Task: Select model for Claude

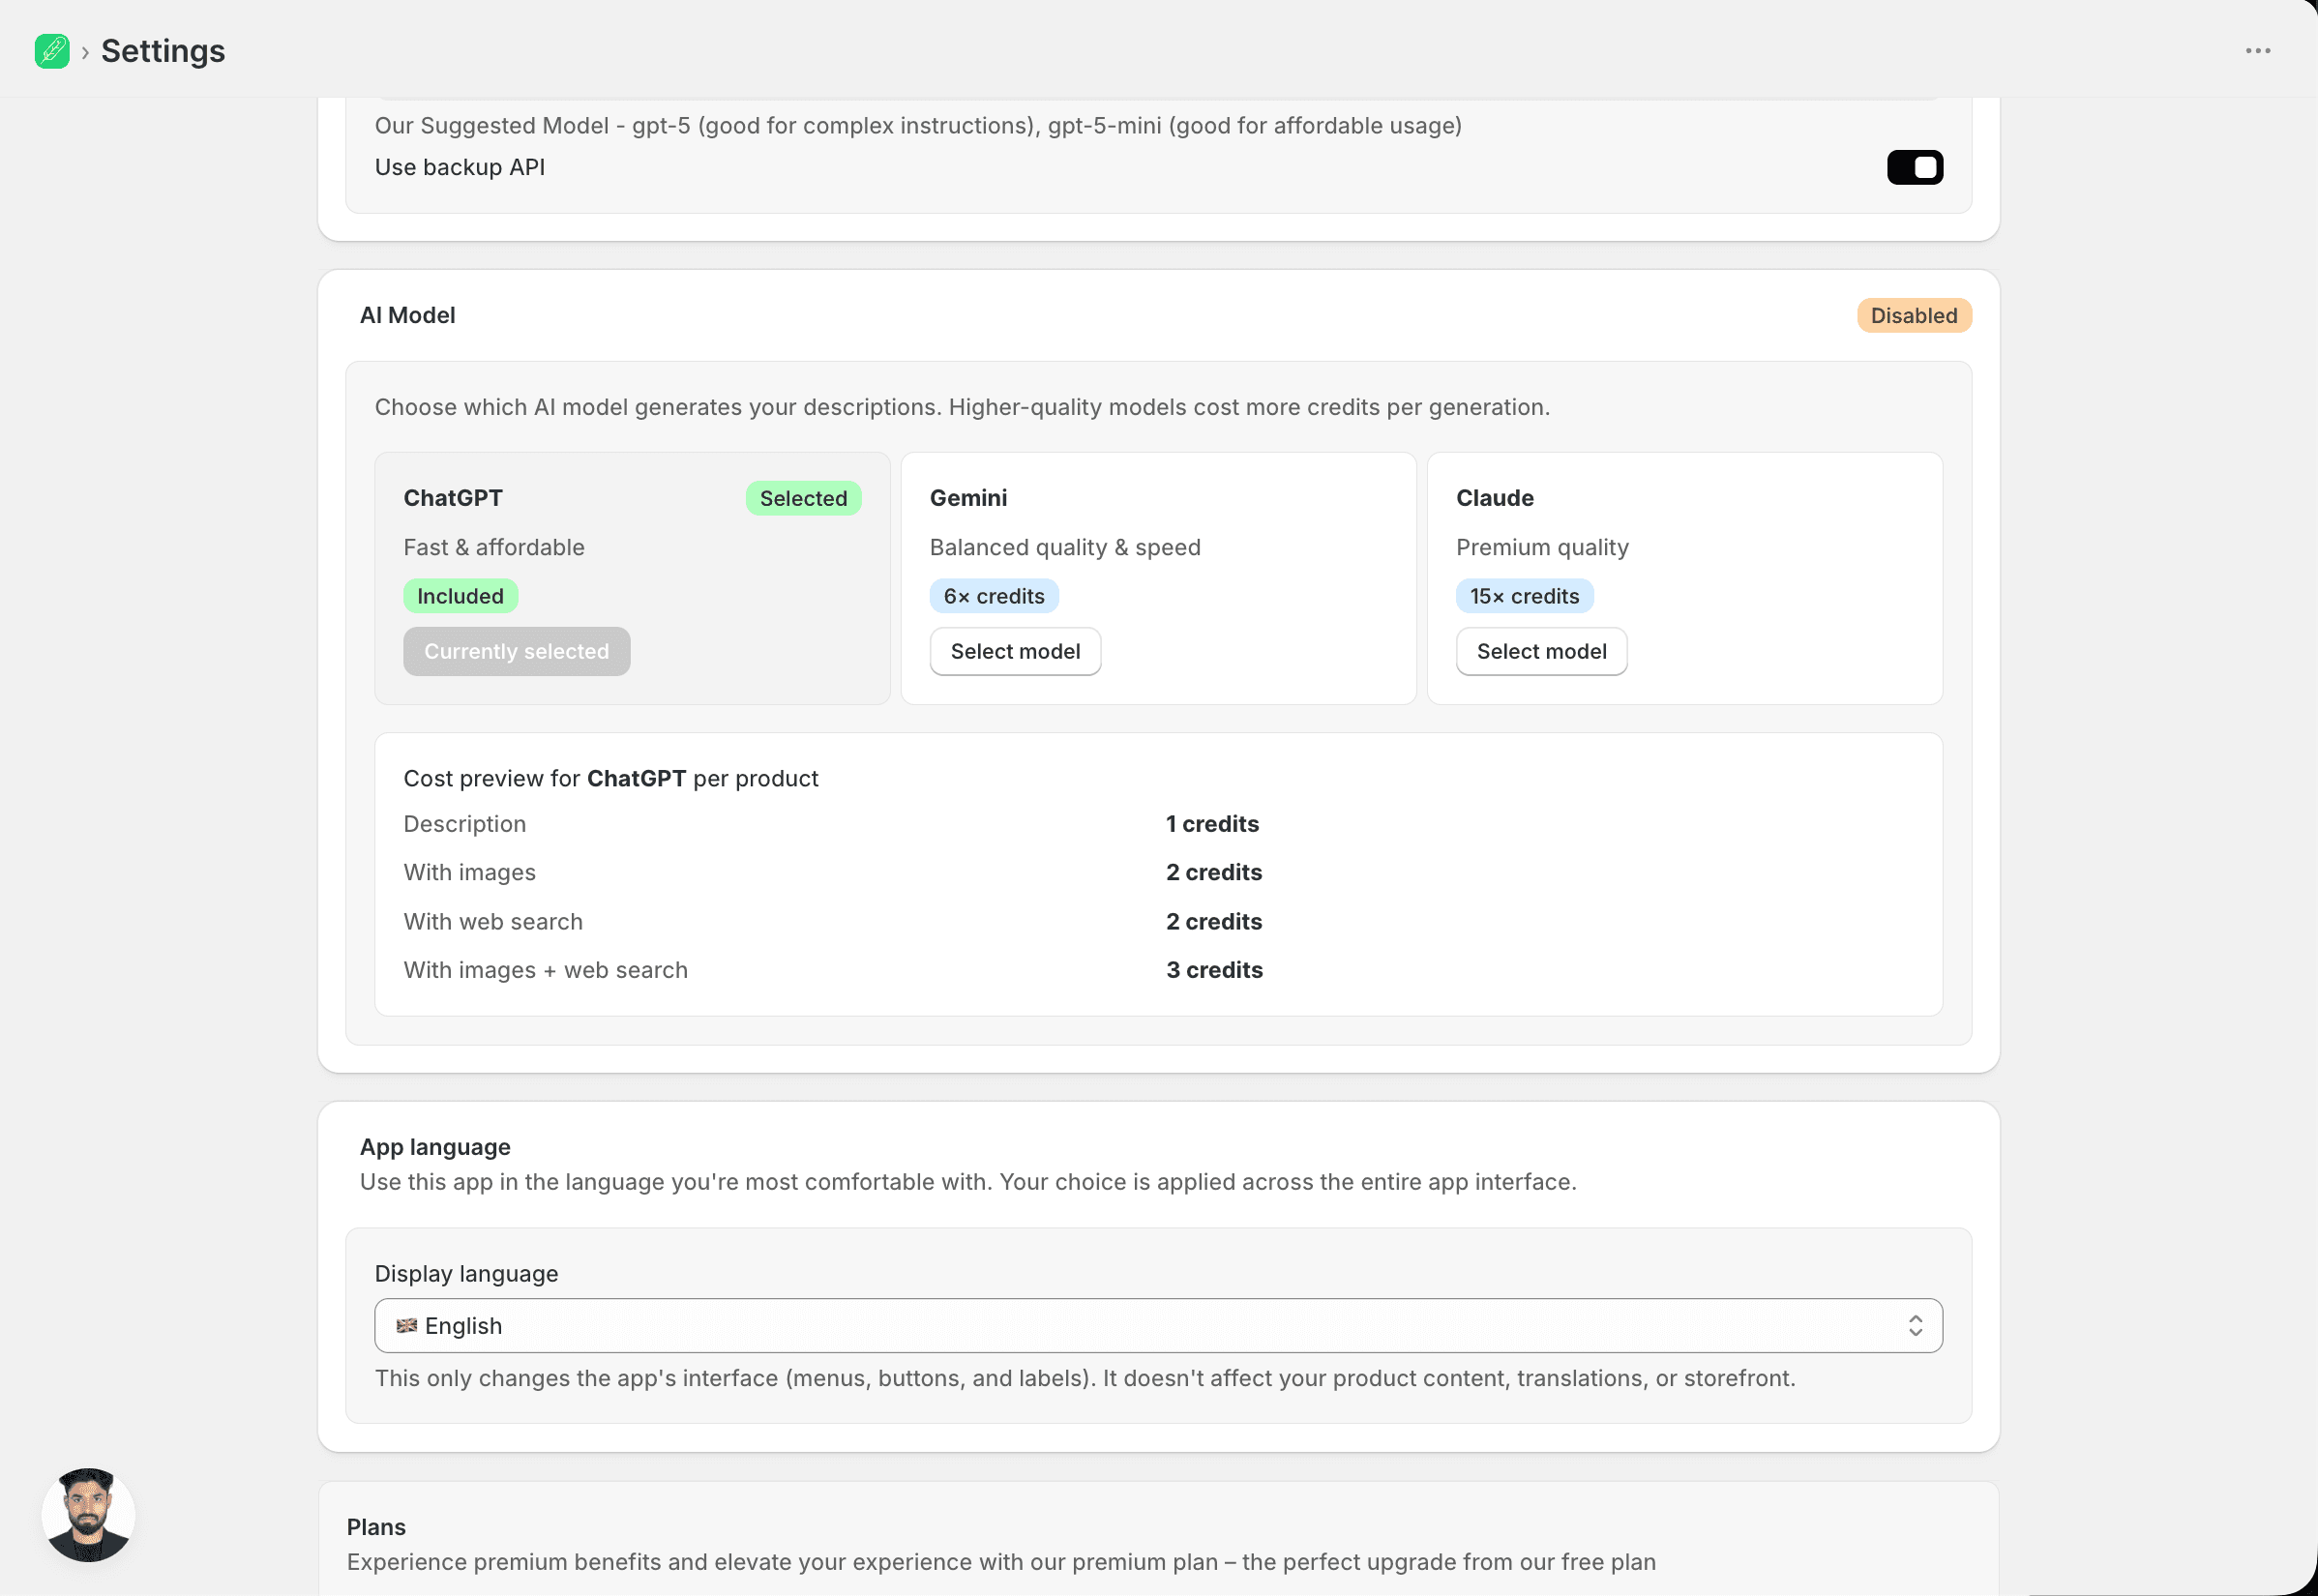Action: pos(1541,651)
